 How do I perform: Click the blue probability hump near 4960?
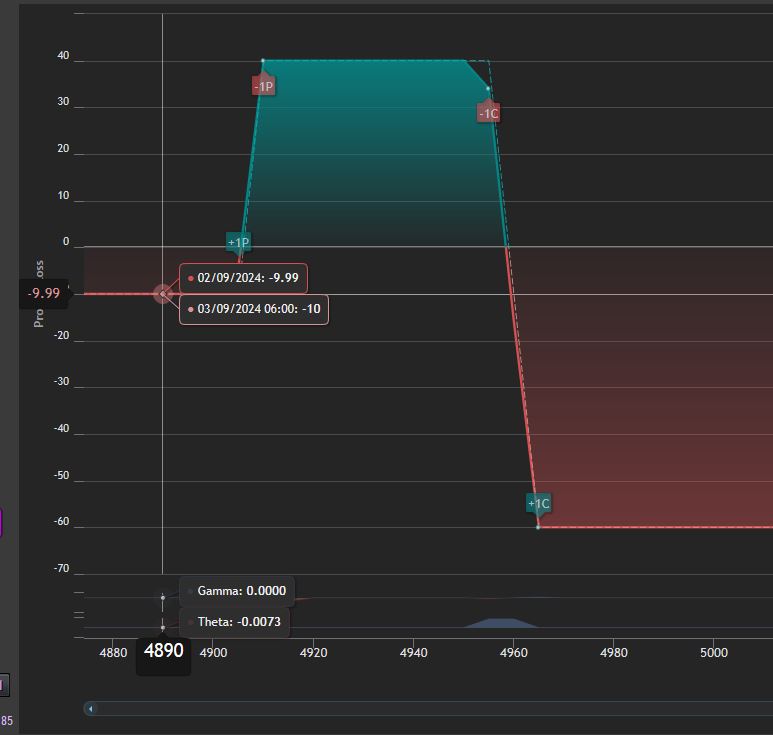point(501,623)
